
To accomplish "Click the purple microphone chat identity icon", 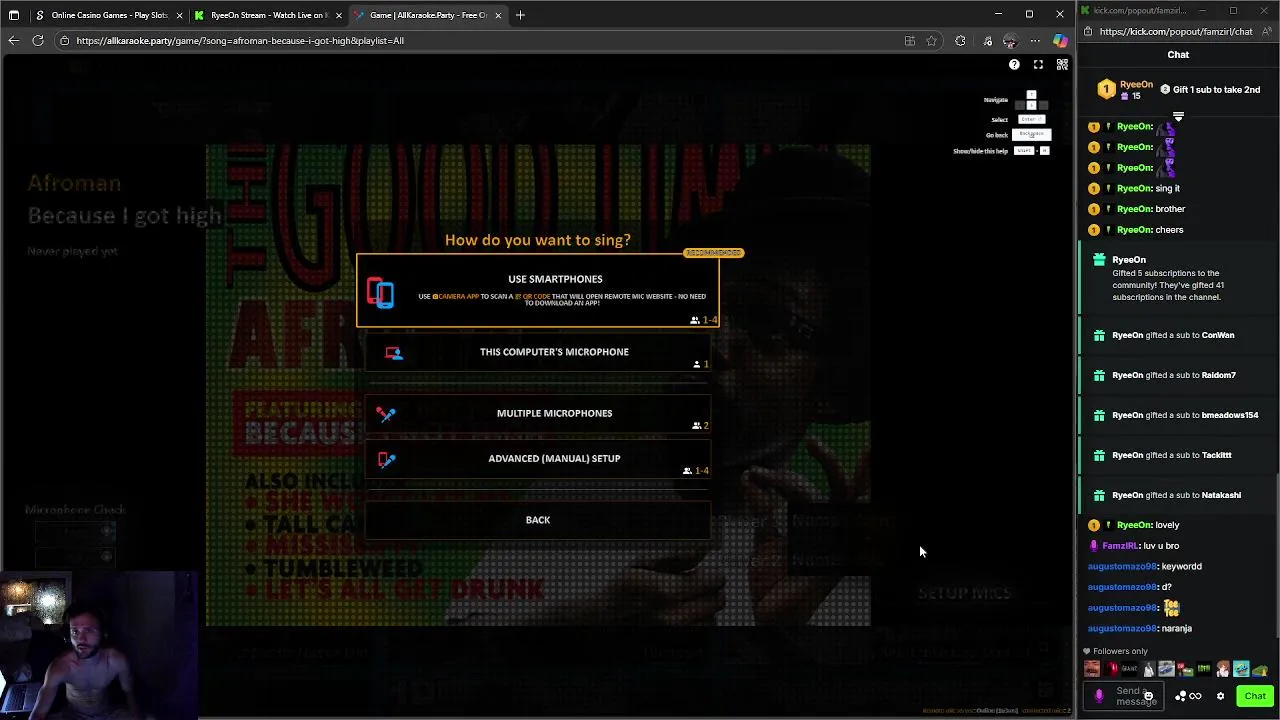I will tap(1099, 696).
